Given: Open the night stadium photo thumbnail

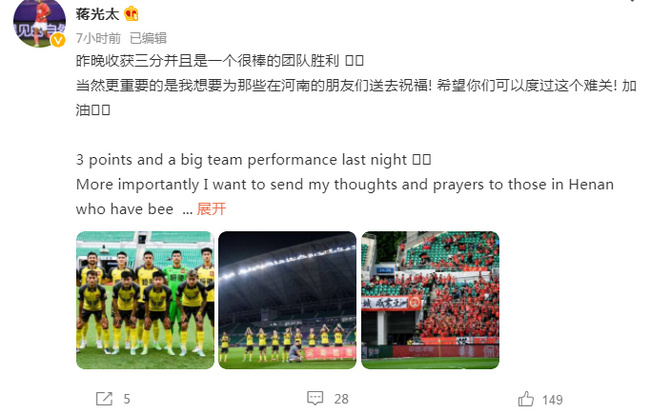Looking at the screenshot, I should pyautogui.click(x=287, y=300).
